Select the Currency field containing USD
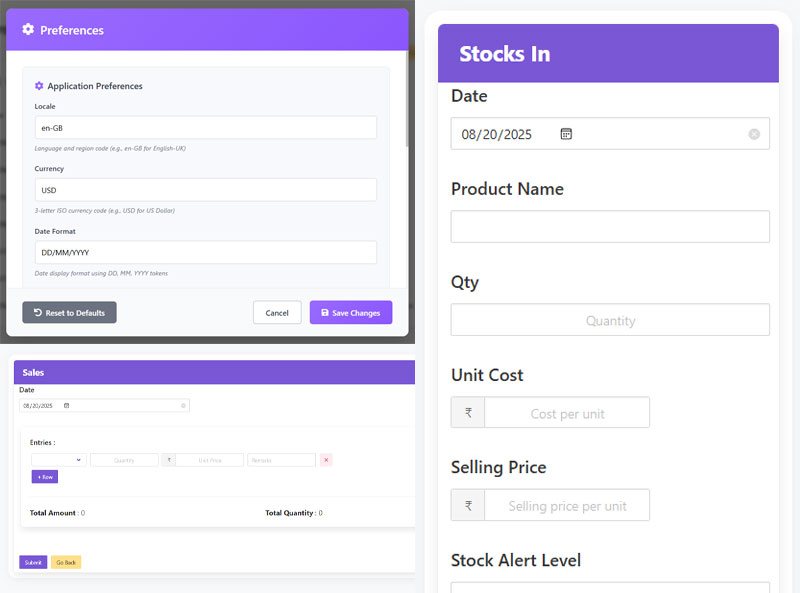This screenshot has height=593, width=800. pos(206,190)
